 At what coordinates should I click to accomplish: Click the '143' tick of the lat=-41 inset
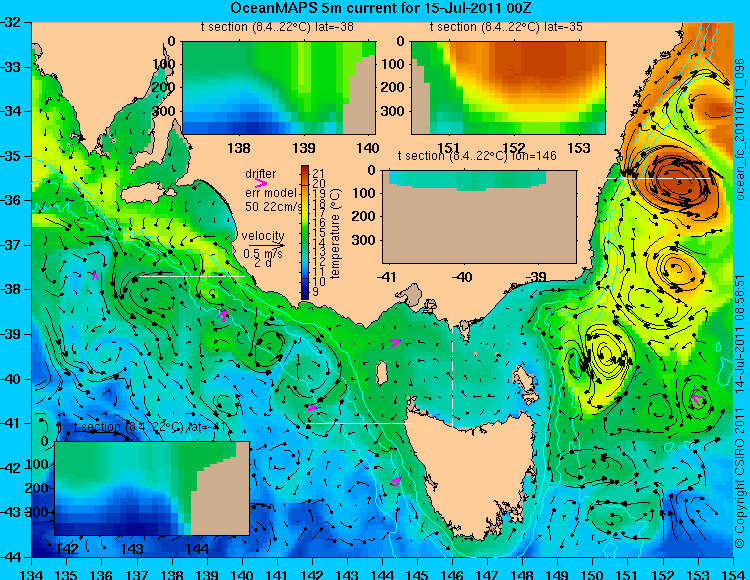click(132, 548)
